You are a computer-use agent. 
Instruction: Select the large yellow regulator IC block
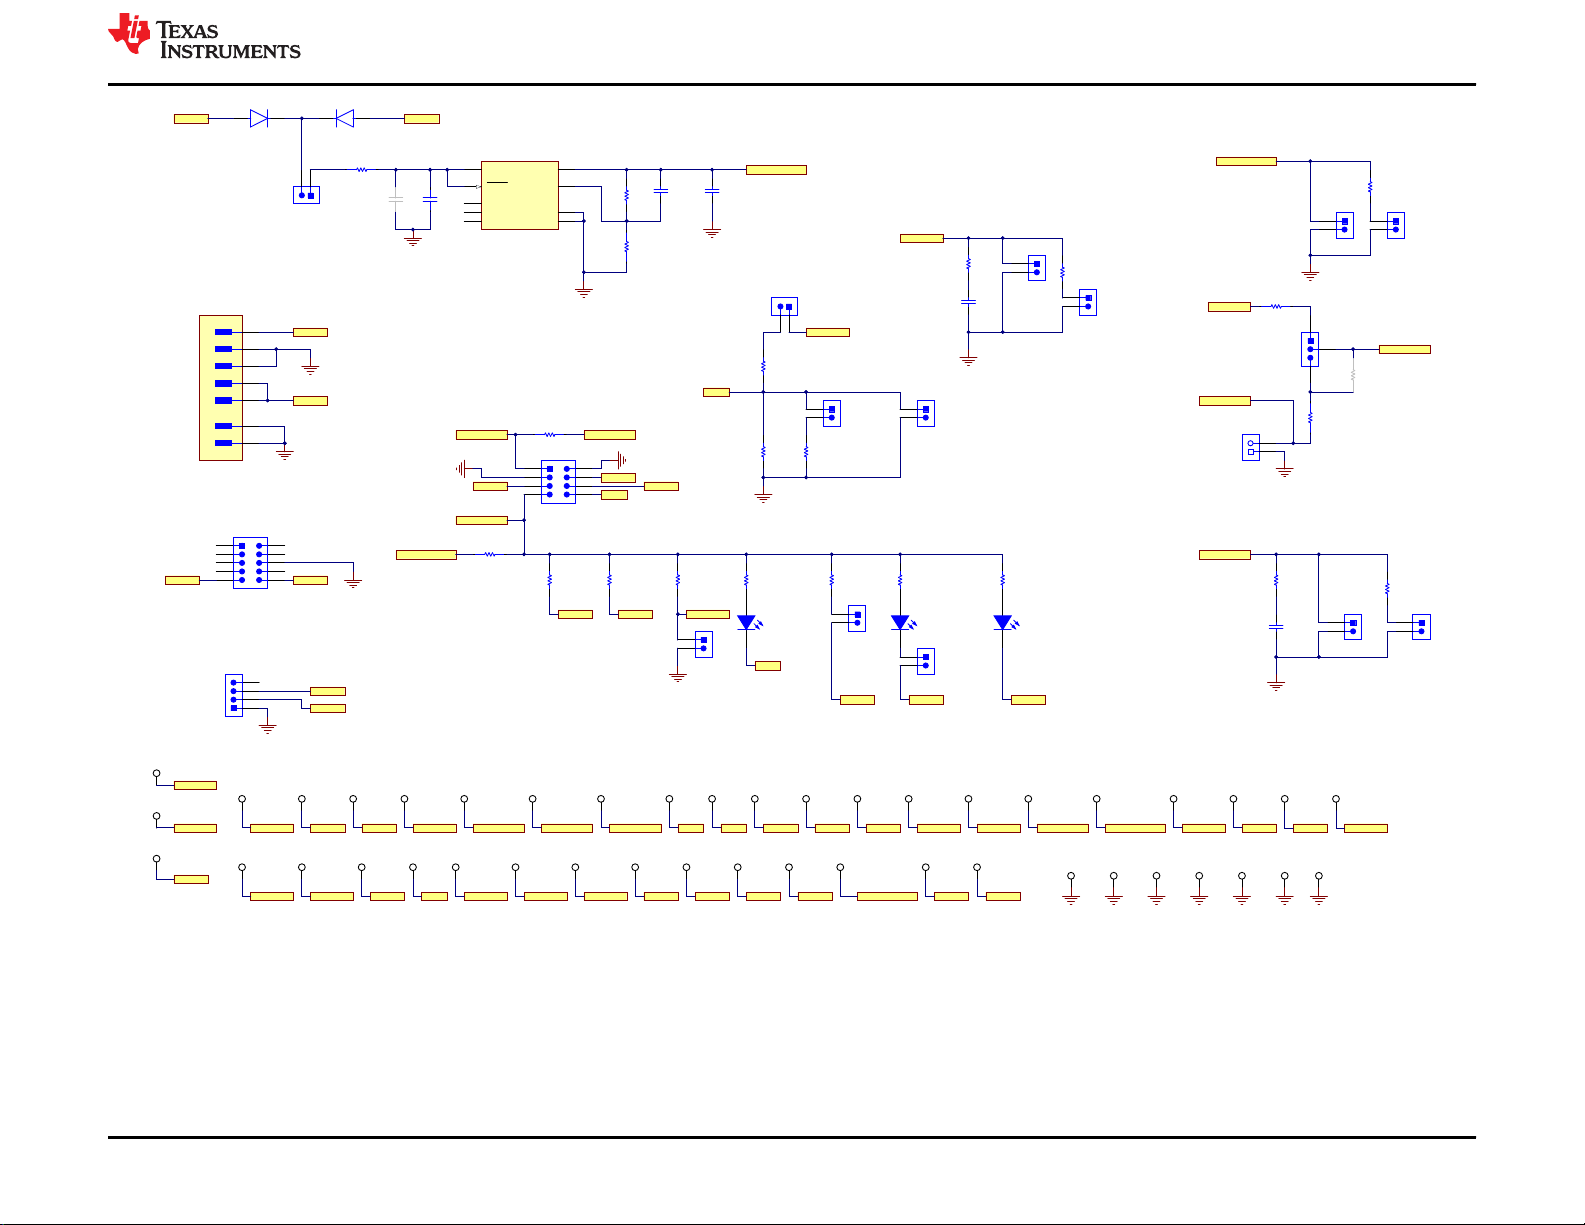pos(520,195)
